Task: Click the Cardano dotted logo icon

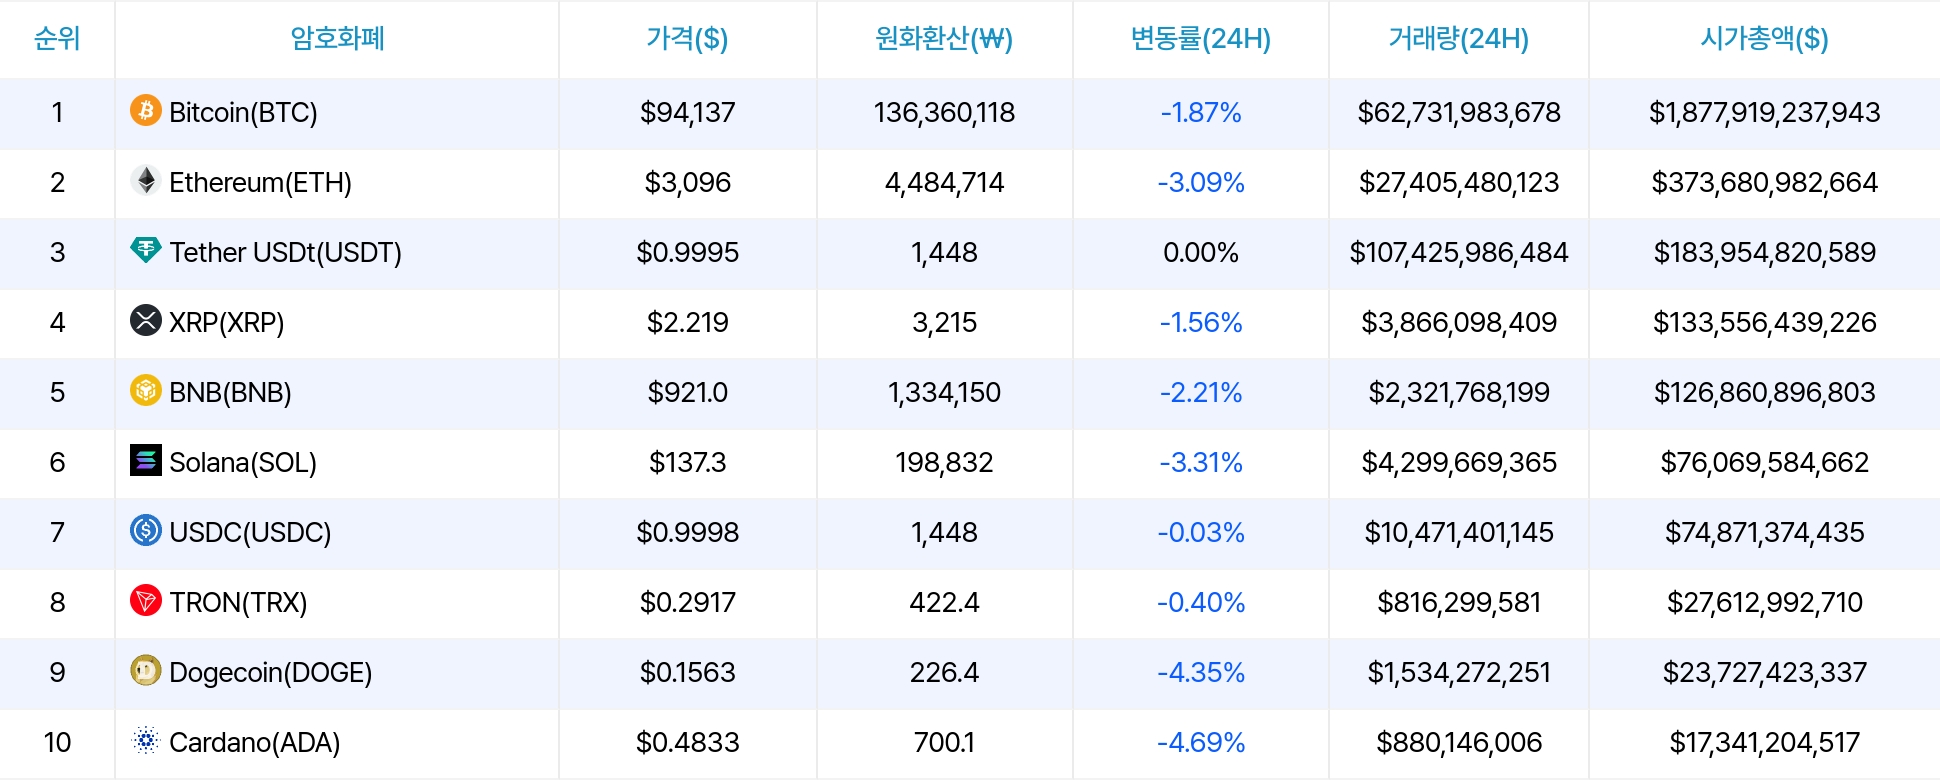Action: [x=146, y=740]
